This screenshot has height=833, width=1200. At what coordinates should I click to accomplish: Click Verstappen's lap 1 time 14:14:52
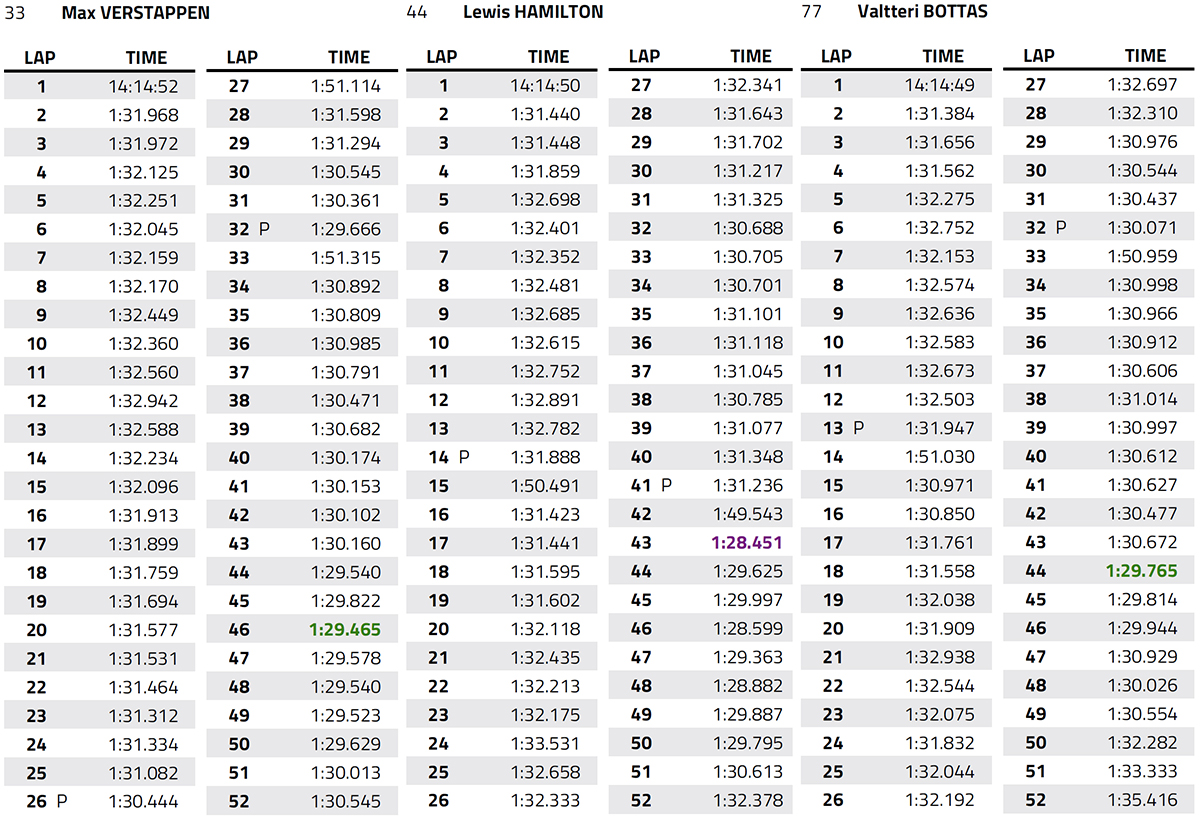tap(144, 87)
